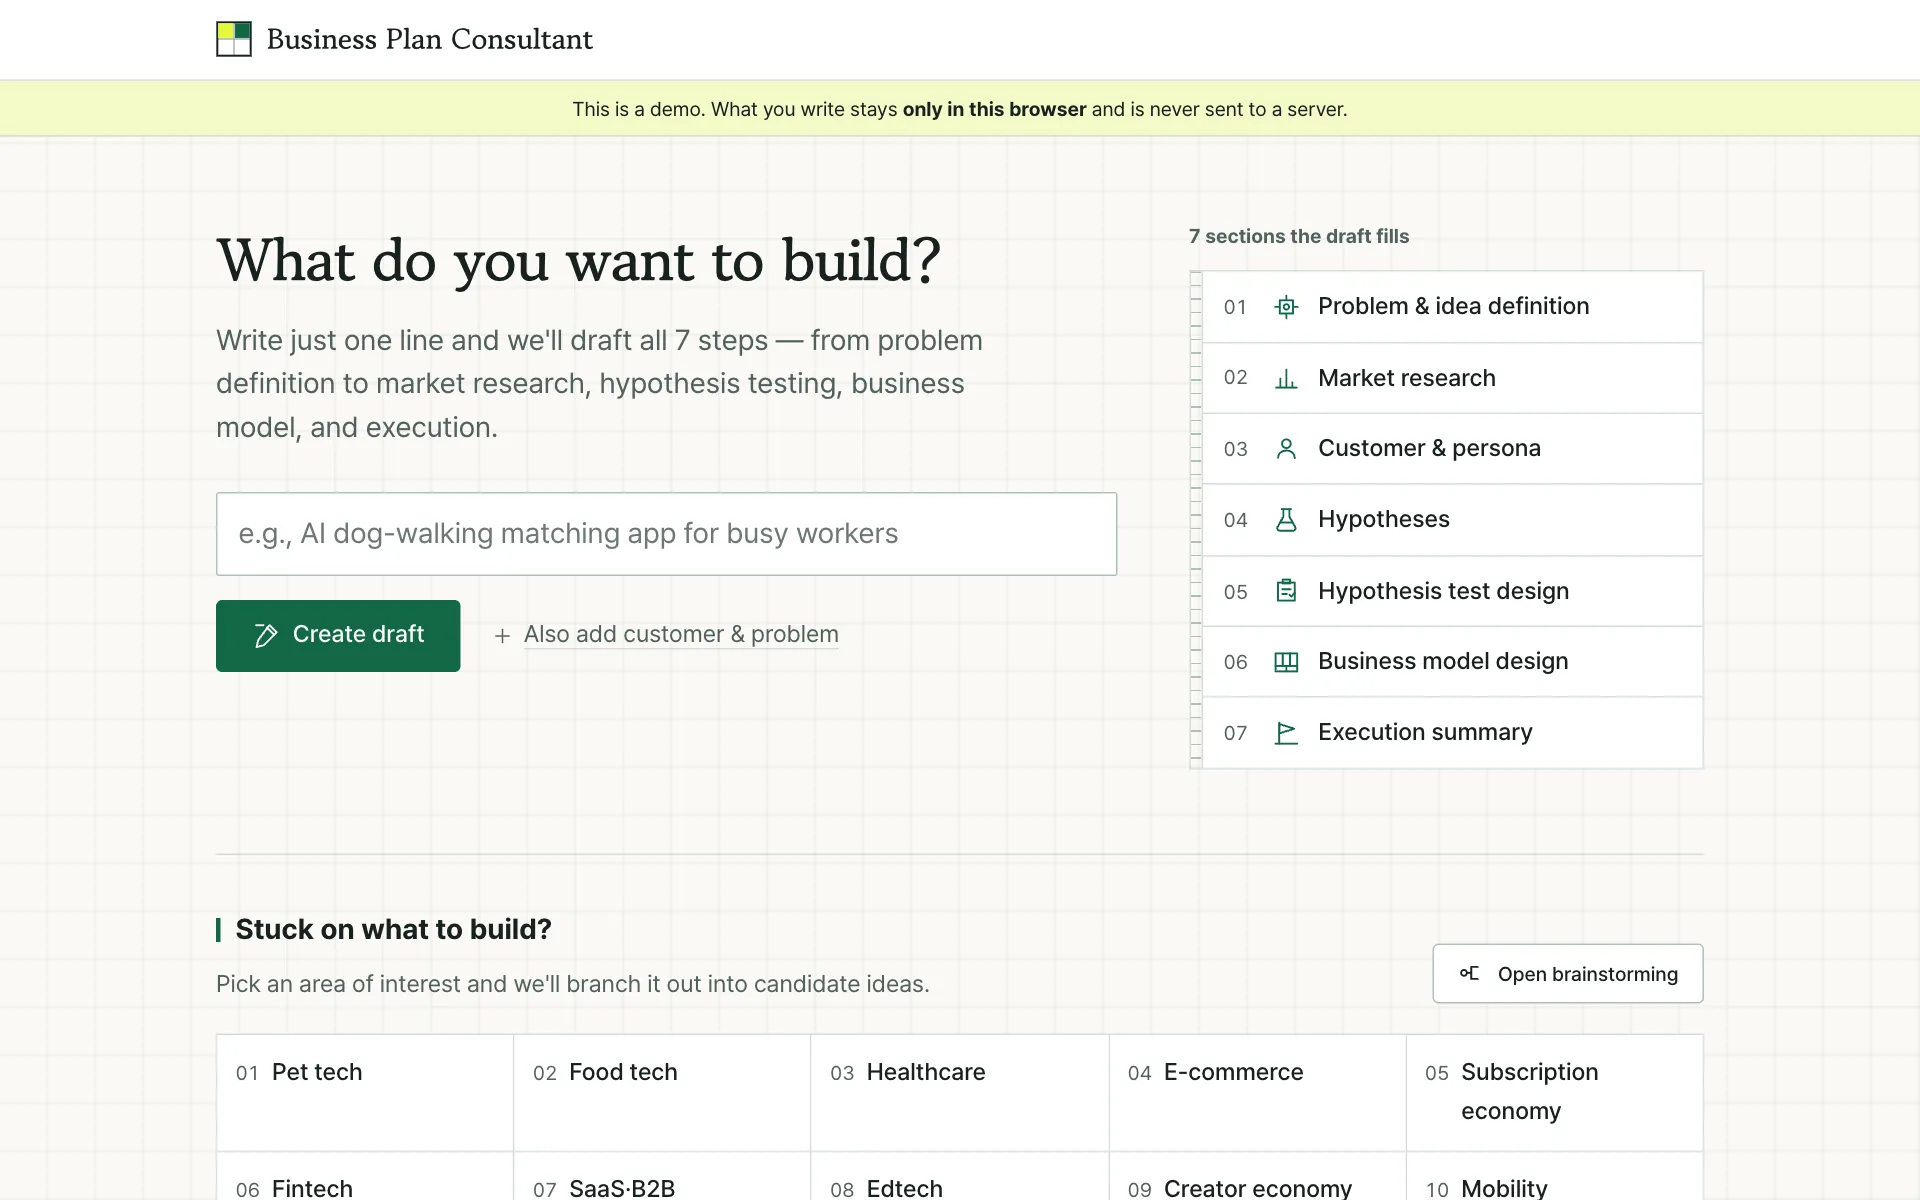Click the Open brainstorming button
1920x1200 pixels.
click(1567, 973)
